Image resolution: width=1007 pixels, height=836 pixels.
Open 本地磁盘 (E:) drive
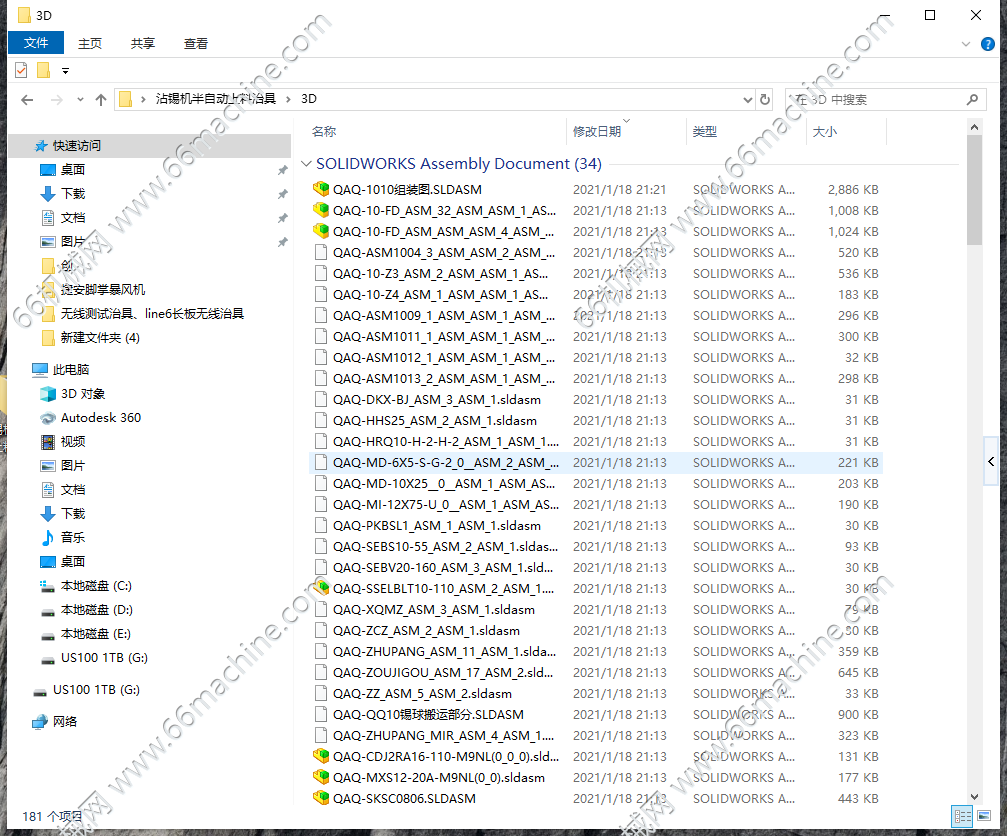click(96, 634)
